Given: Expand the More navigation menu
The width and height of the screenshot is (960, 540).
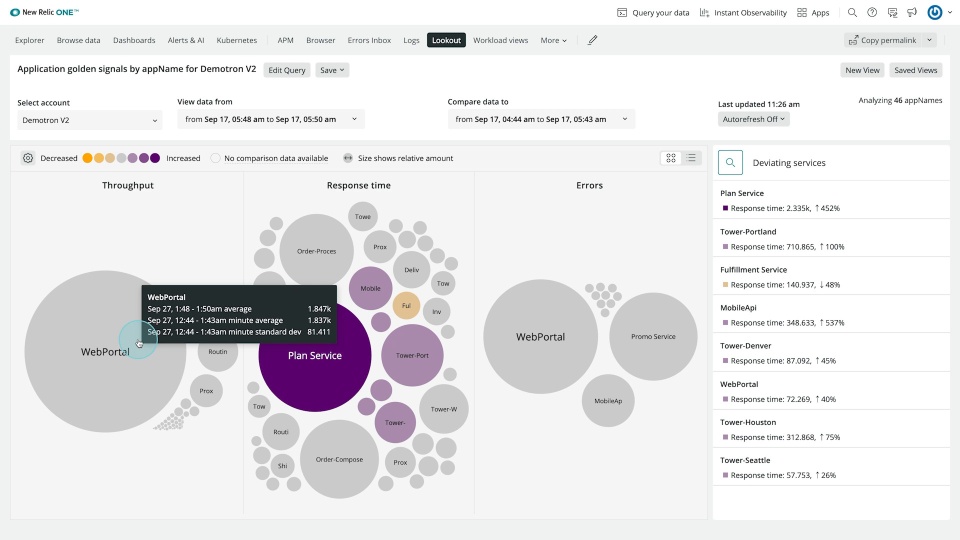Looking at the screenshot, I should [553, 40].
